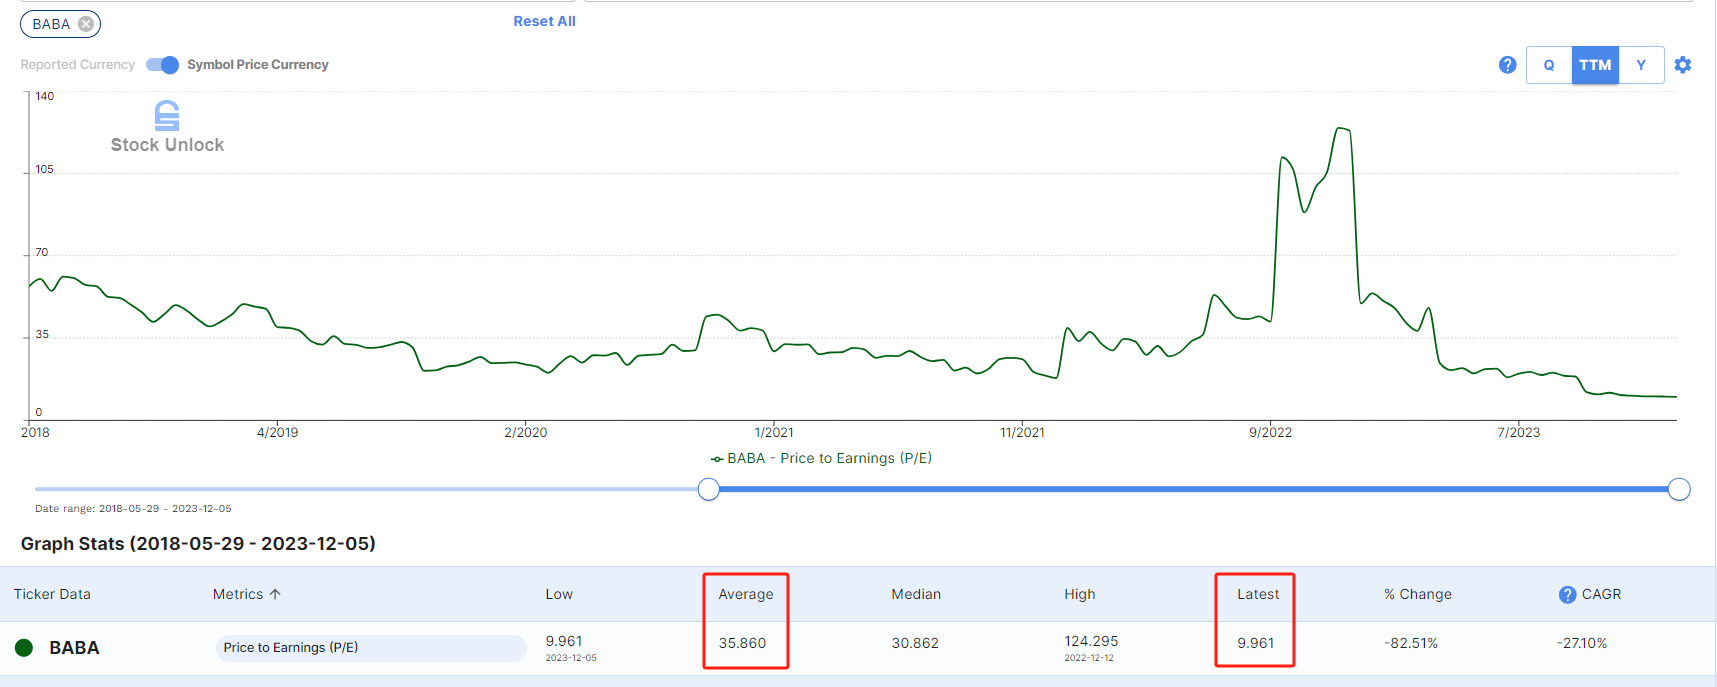Screen dimensions: 1717x687
Task: Click the Median column header
Action: click(x=916, y=594)
